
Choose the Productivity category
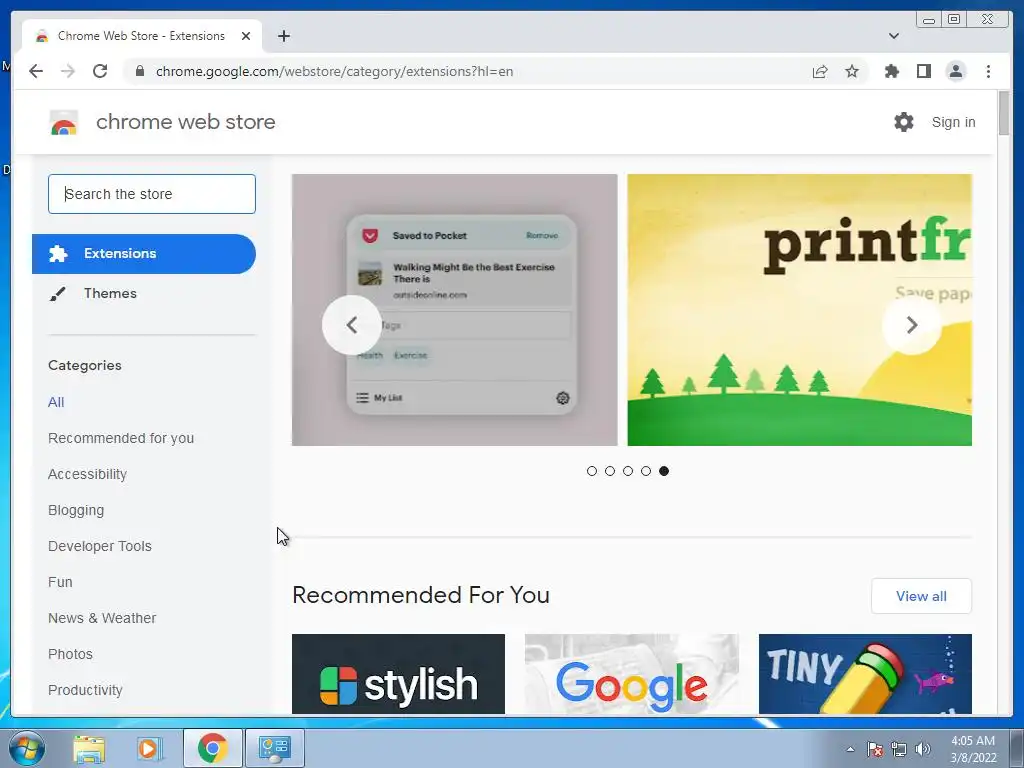point(86,690)
